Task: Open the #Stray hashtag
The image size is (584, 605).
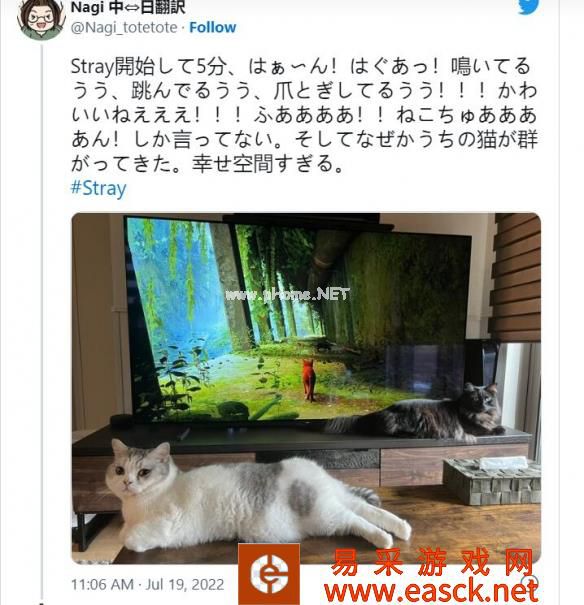Action: tap(99, 188)
